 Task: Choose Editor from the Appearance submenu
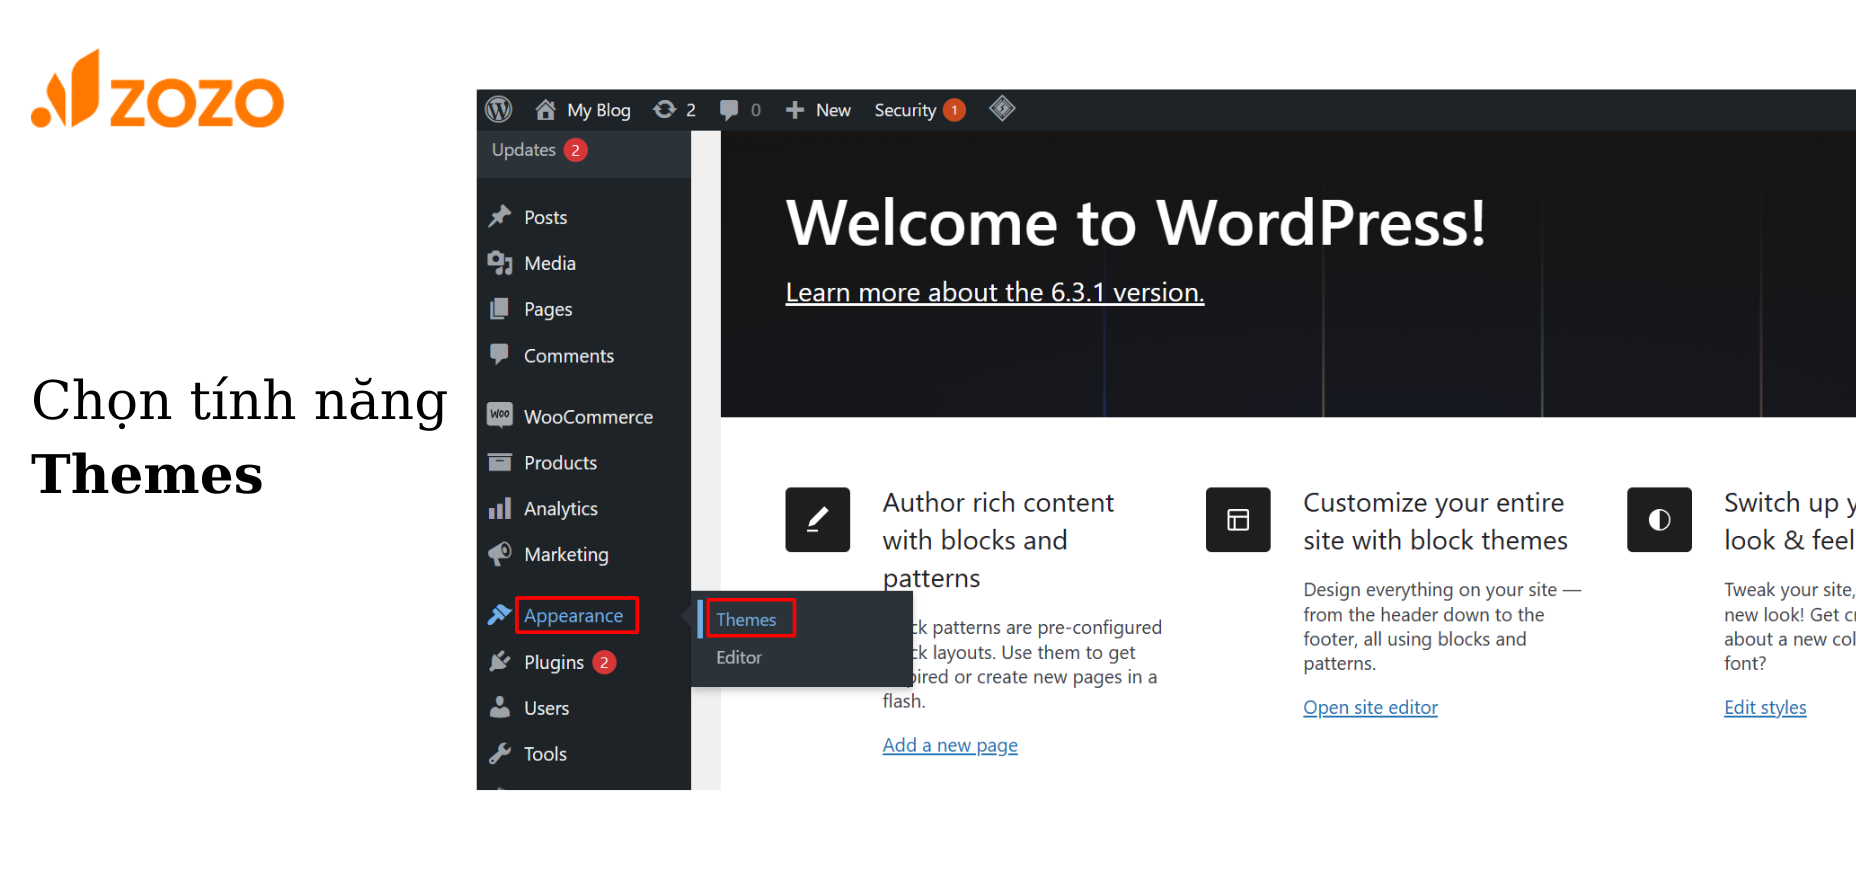click(x=739, y=658)
